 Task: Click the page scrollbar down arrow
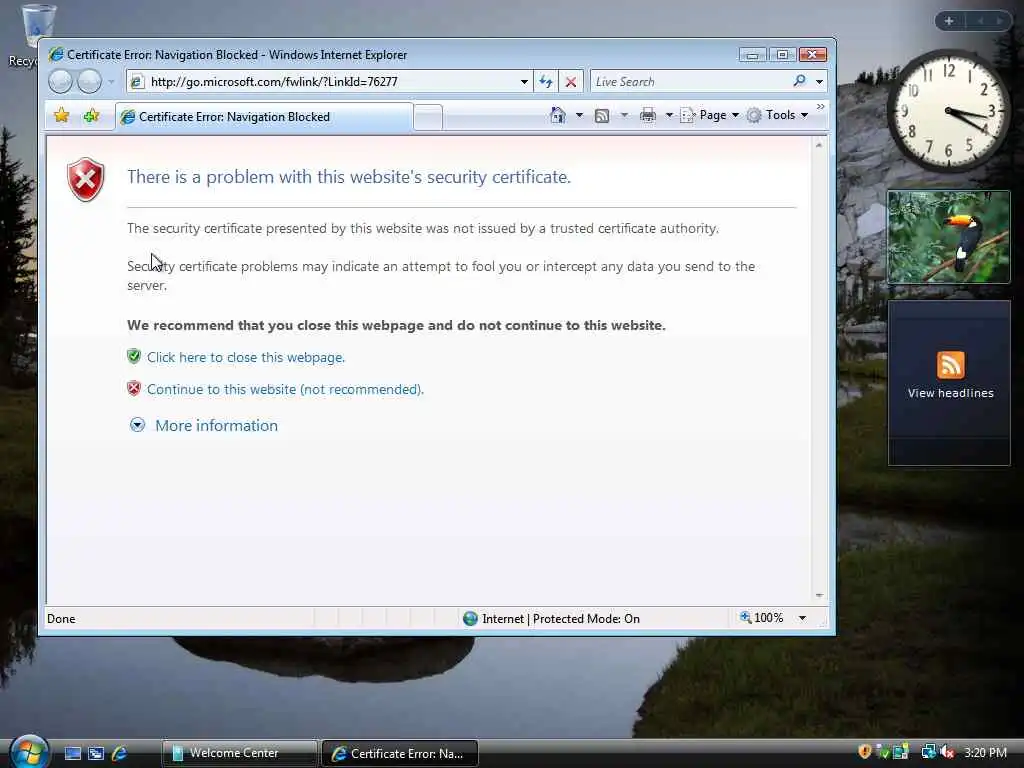(819, 595)
